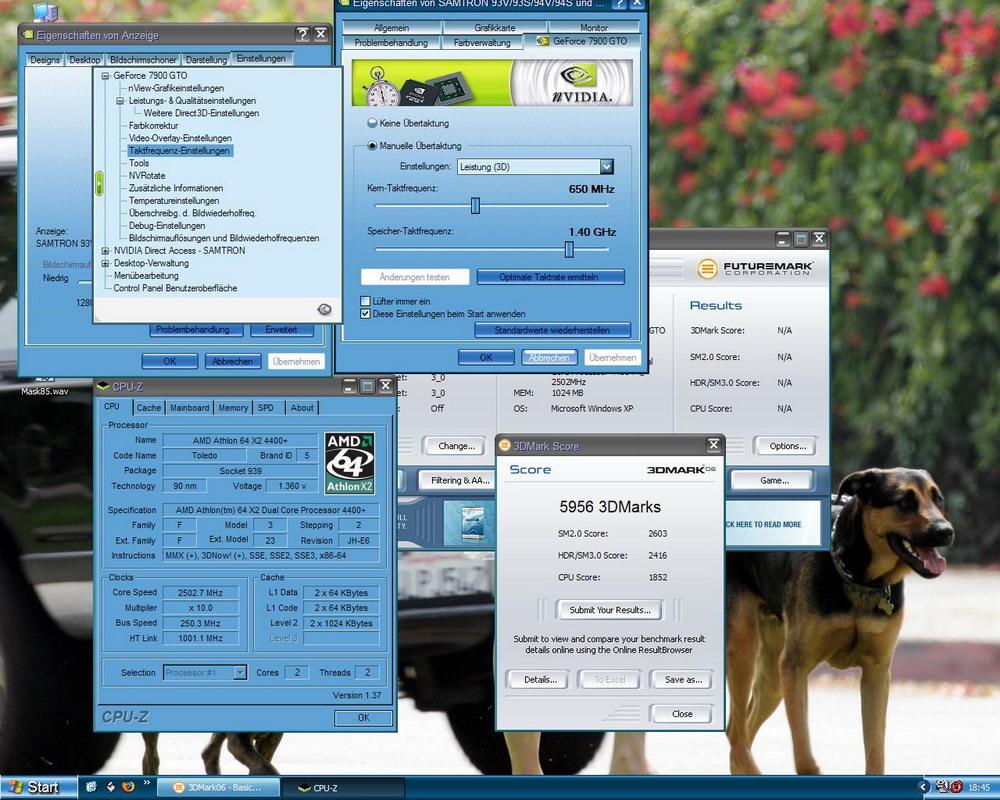The height and width of the screenshot is (800, 1000).
Task: Click the Filtering & AA... button in 3DMark06
Action: 459,480
